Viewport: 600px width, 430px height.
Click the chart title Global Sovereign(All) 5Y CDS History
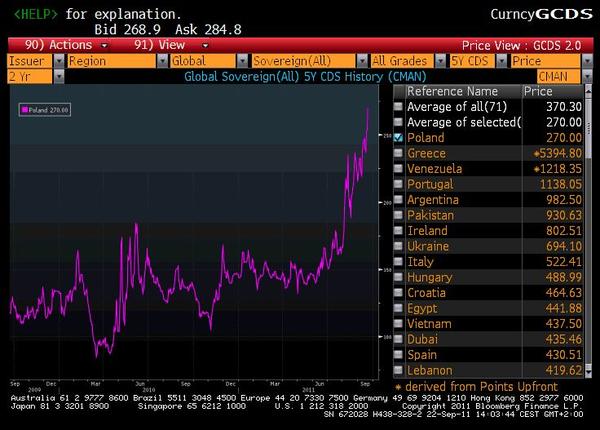point(305,77)
